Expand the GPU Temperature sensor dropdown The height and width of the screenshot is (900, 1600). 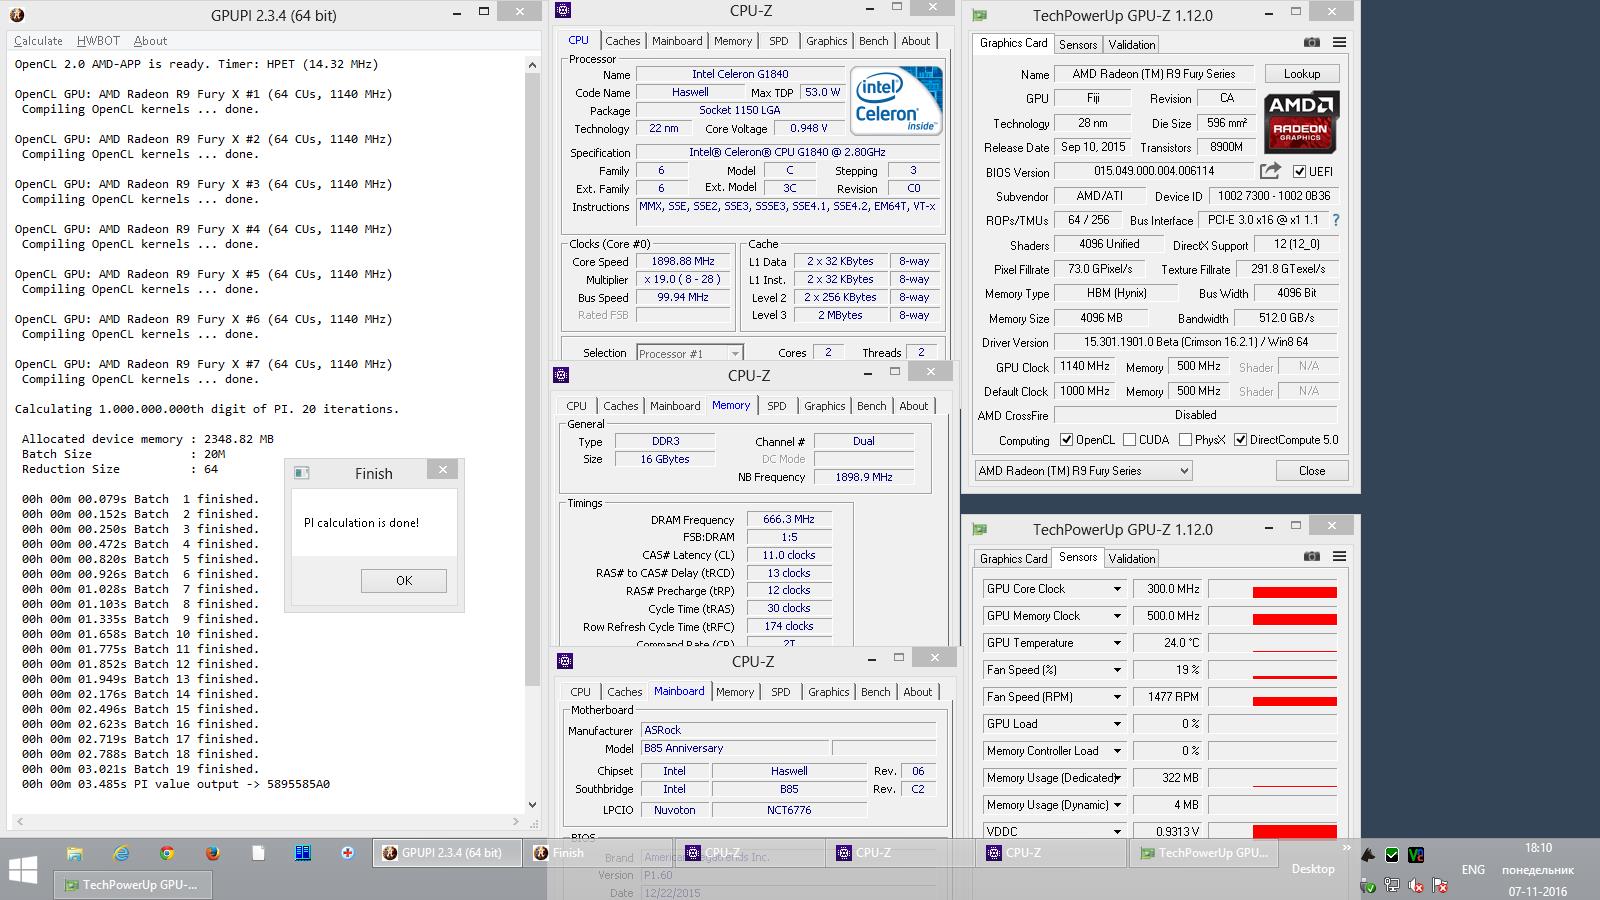pos(1117,643)
